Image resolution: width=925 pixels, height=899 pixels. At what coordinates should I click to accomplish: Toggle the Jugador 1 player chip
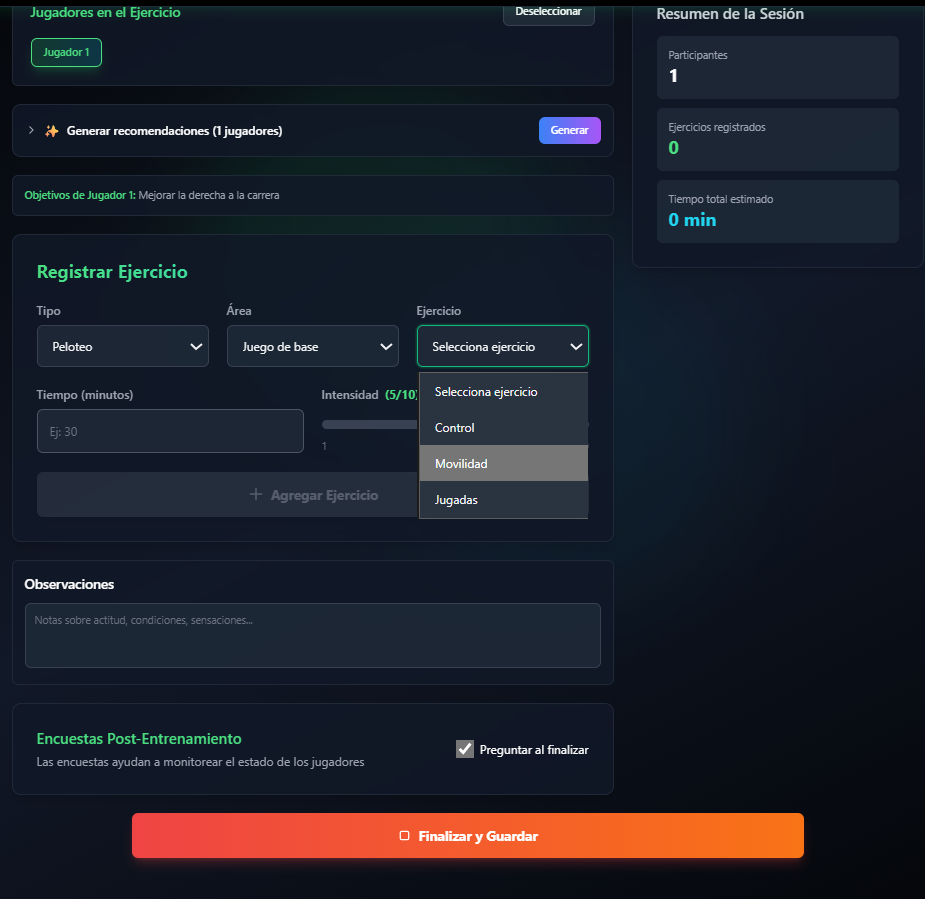[x=66, y=52]
